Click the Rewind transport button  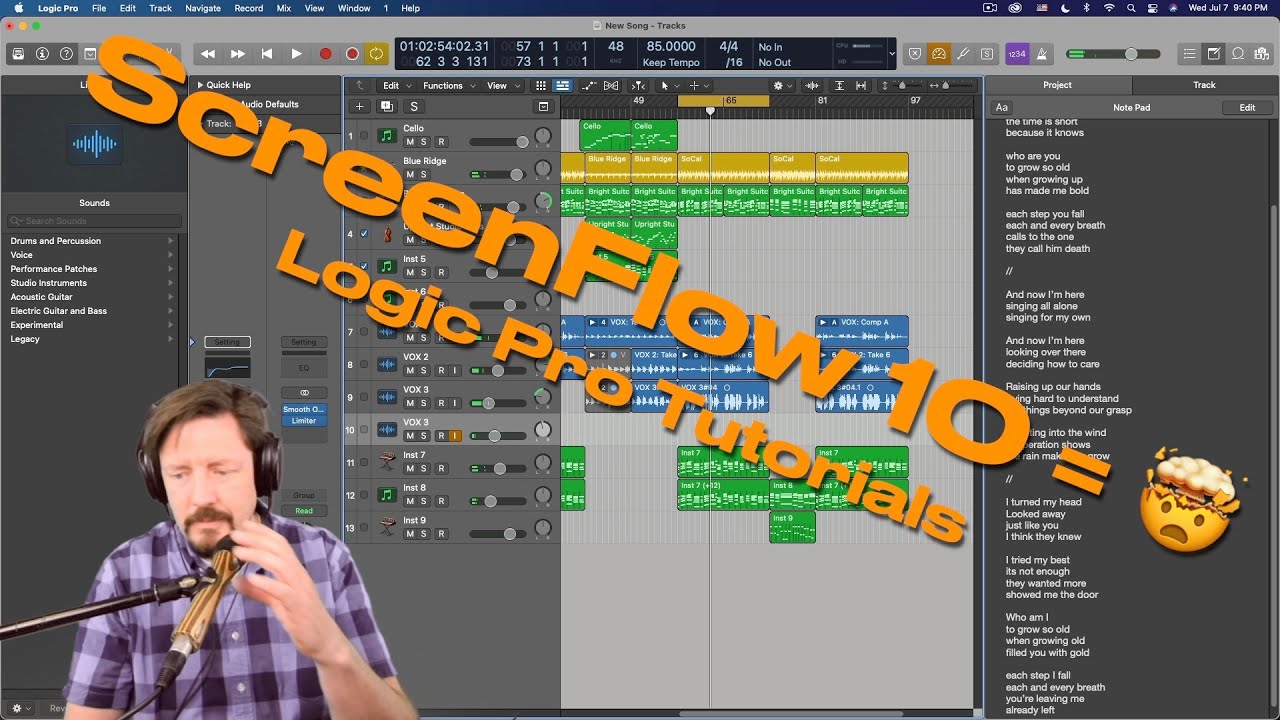pyautogui.click(x=208, y=54)
